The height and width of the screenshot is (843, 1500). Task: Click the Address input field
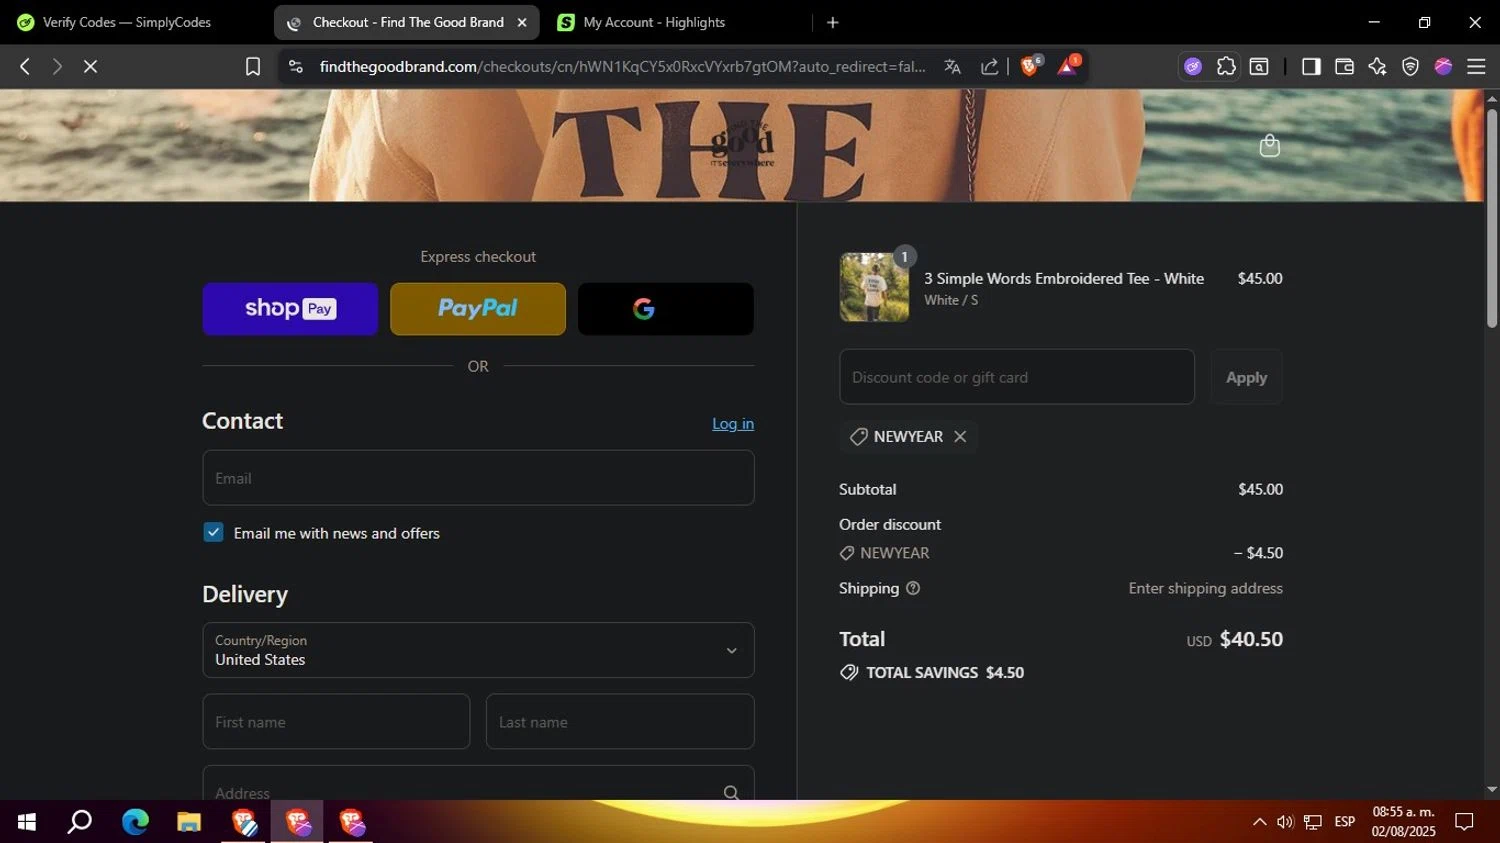(478, 784)
